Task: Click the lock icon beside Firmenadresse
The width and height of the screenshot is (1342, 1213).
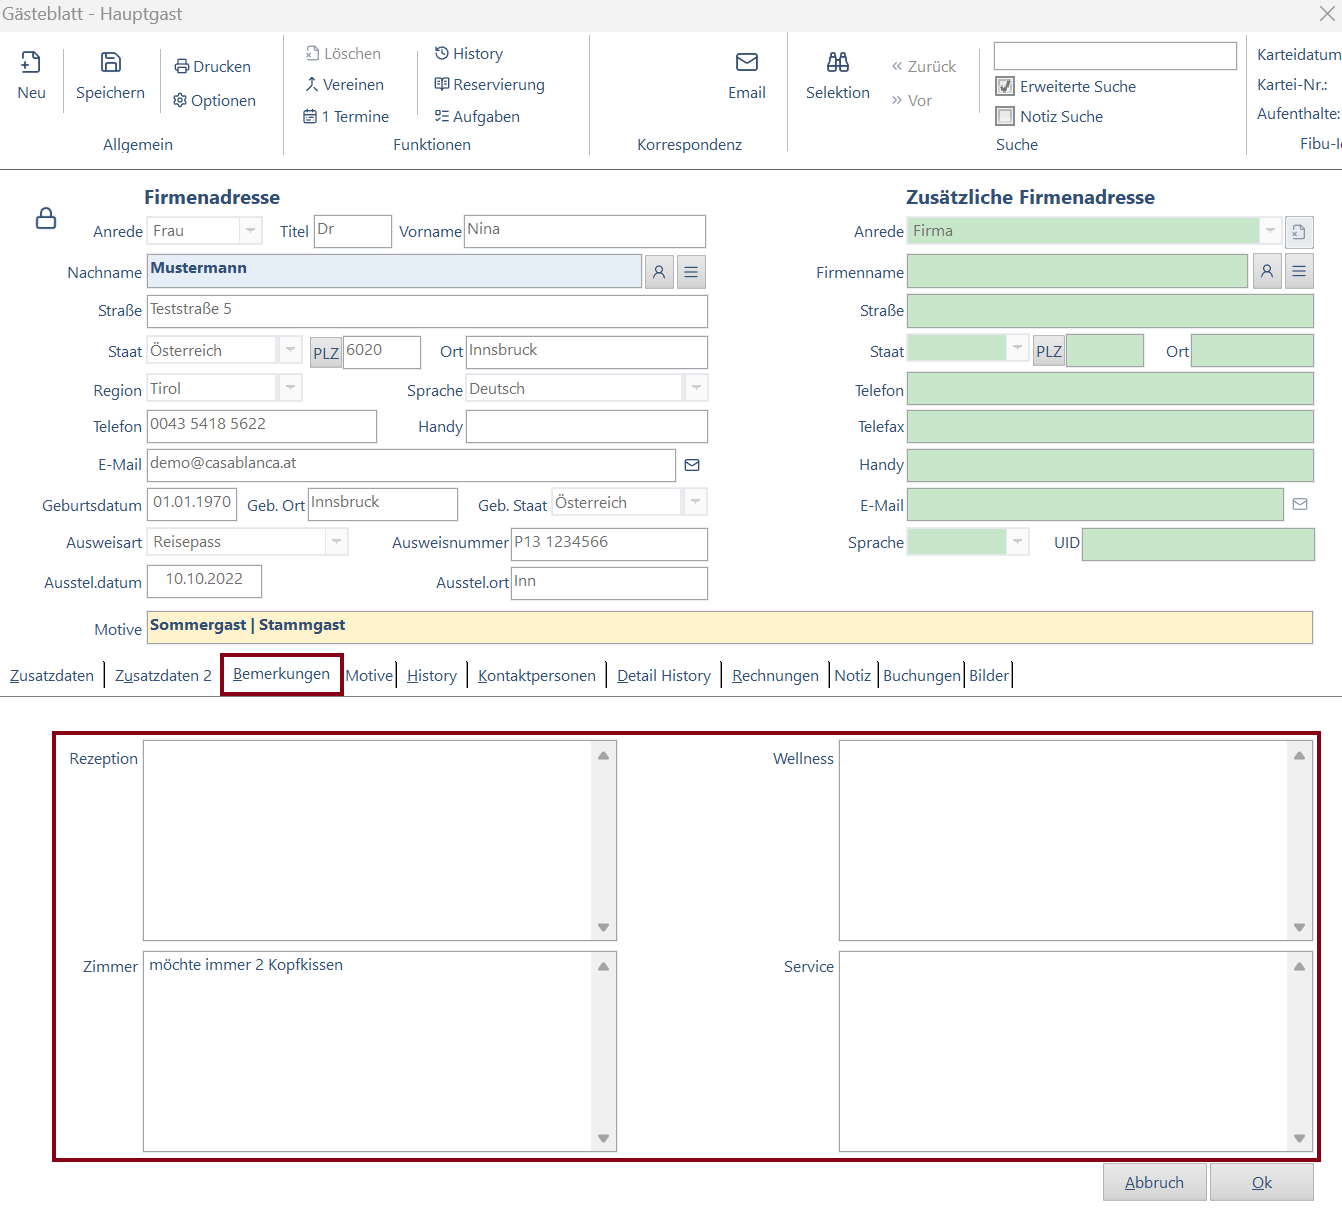Action: click(46, 218)
